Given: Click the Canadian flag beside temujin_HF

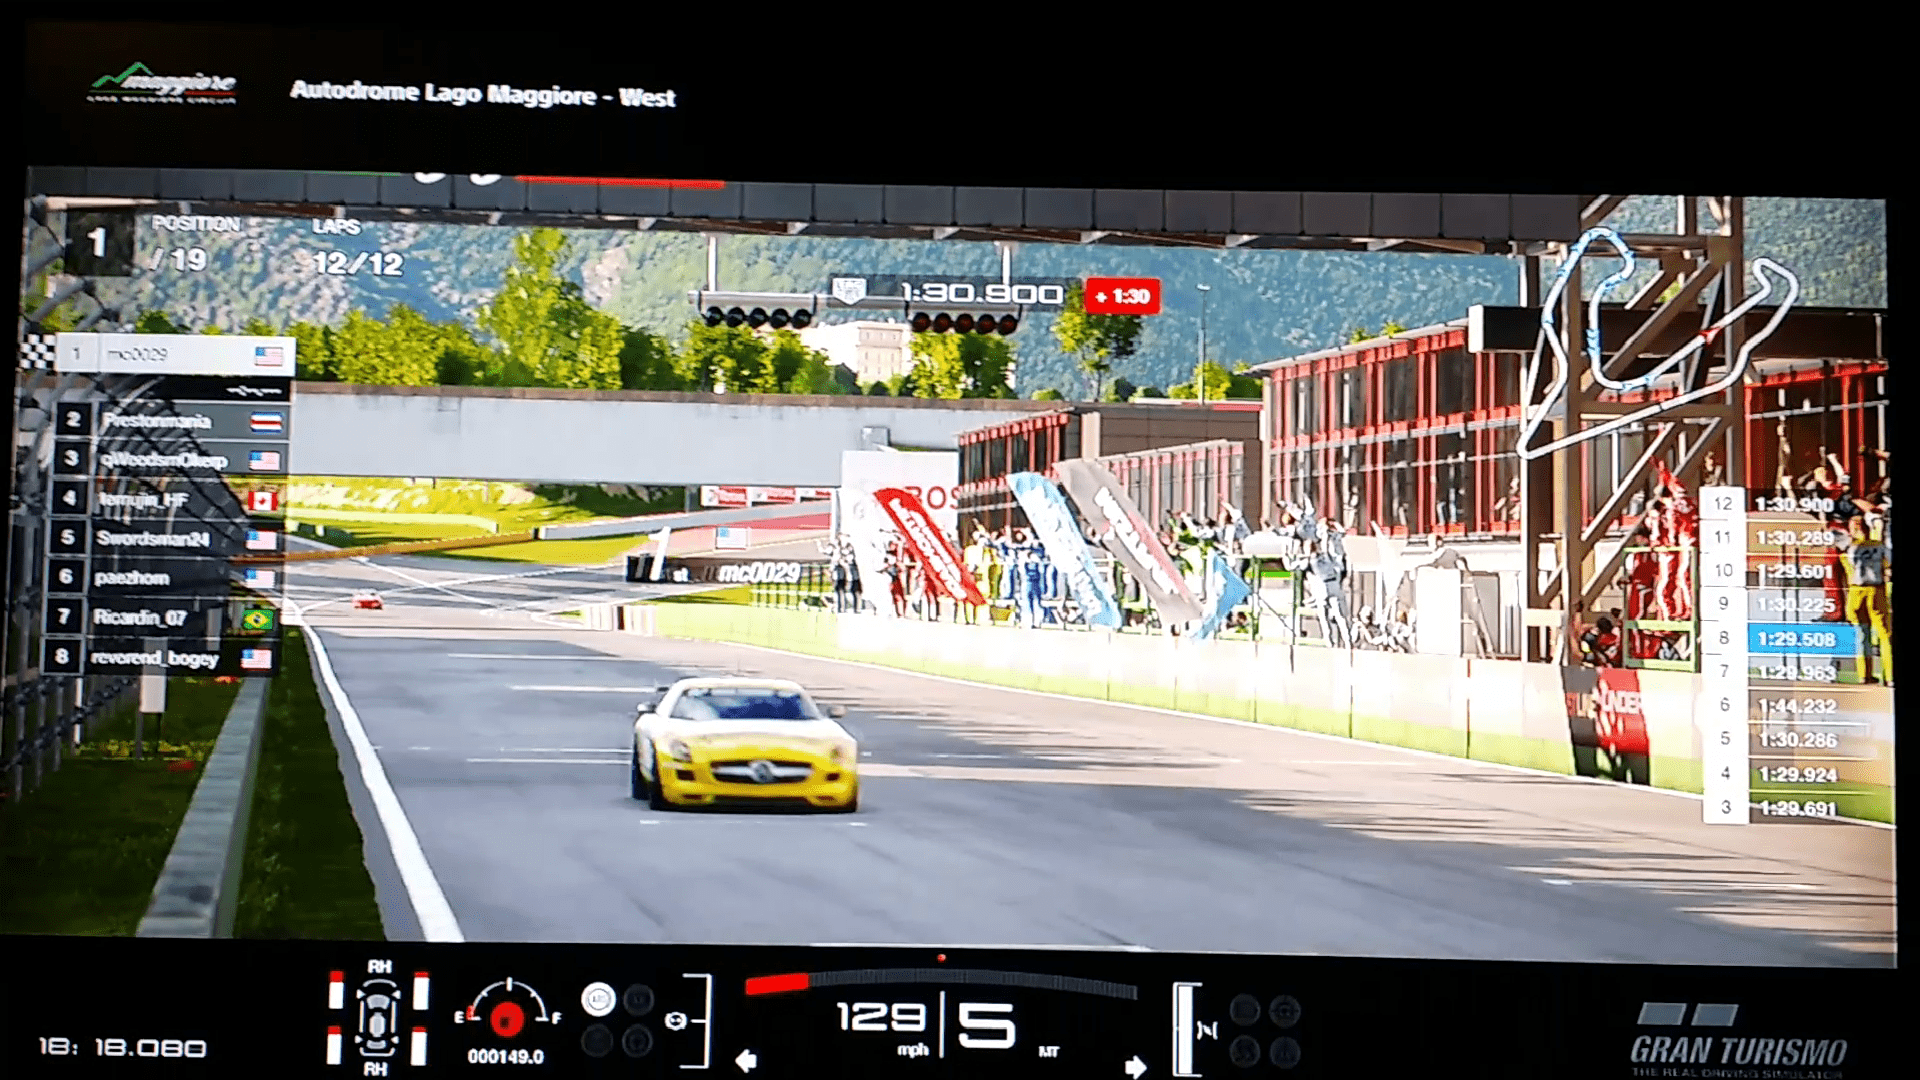Looking at the screenshot, I should point(263,500).
